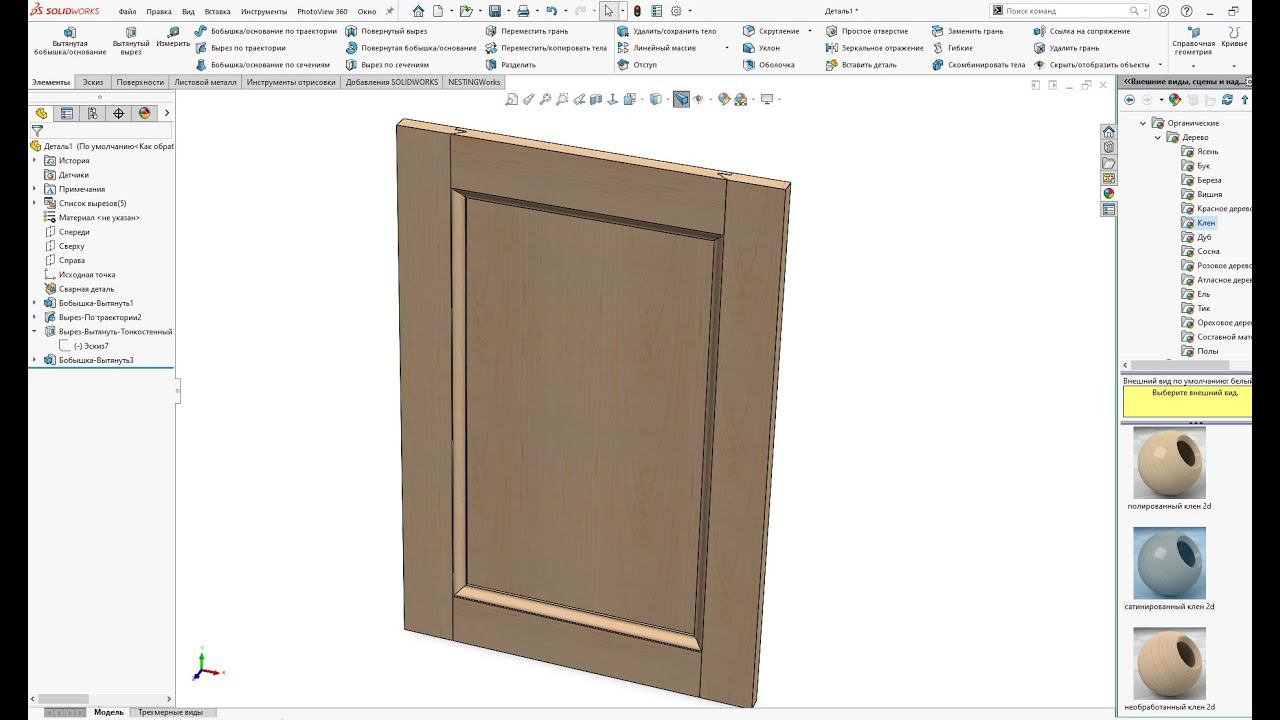This screenshot has height=720, width=1280.
Task: Open the Вставка menu
Action: tap(217, 12)
